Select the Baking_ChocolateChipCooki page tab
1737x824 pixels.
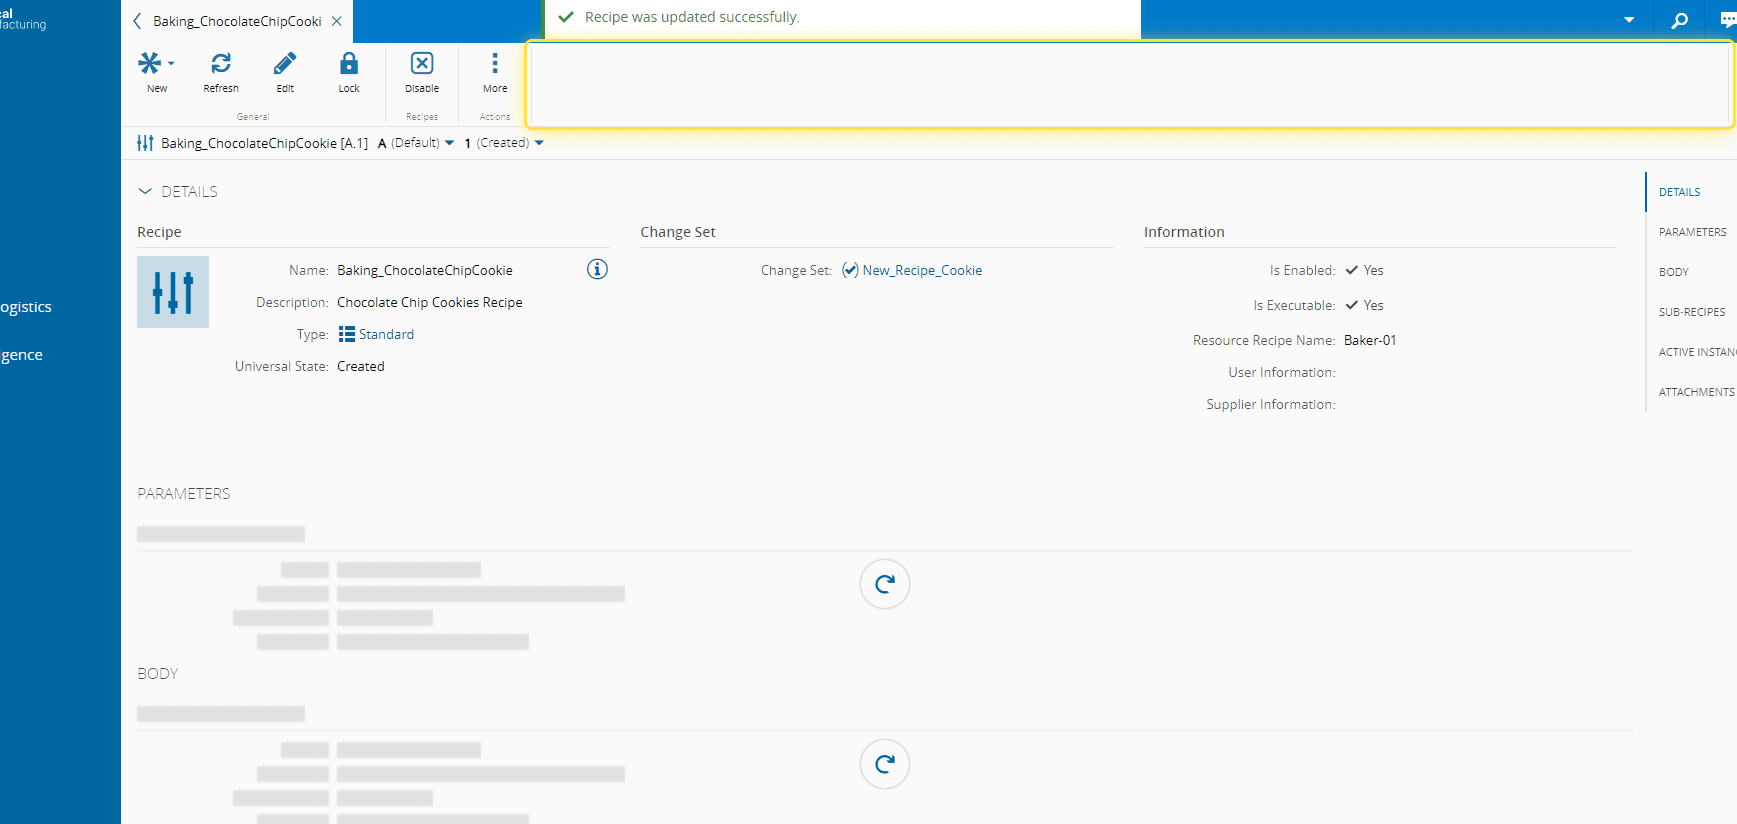[x=237, y=21]
